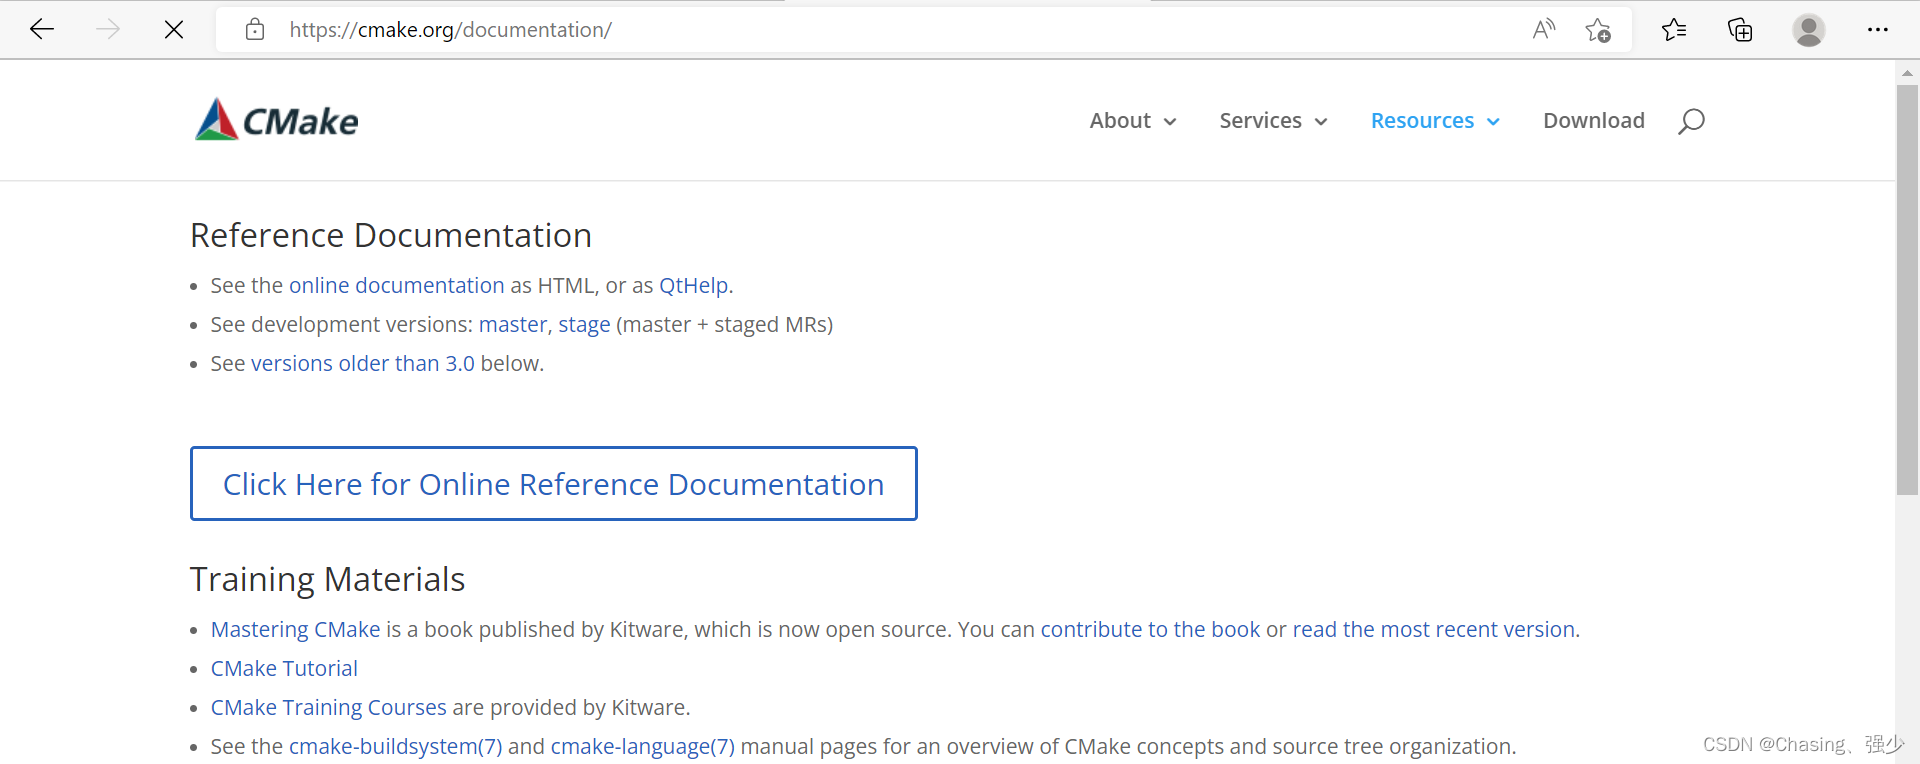The height and width of the screenshot is (764, 1920).
Task: Open the Services menu item
Action: point(1260,121)
